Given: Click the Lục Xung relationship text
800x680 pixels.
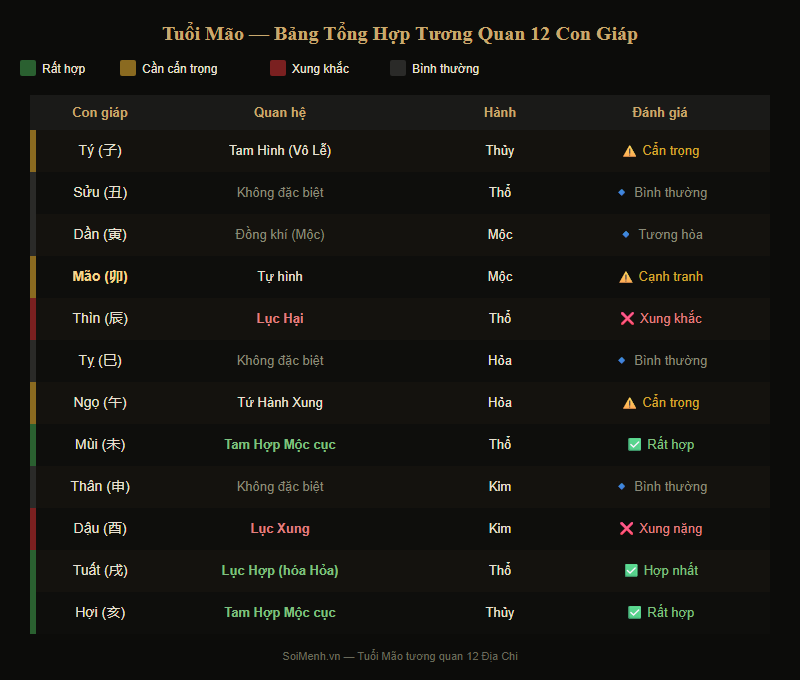Looking at the screenshot, I should (280, 529).
